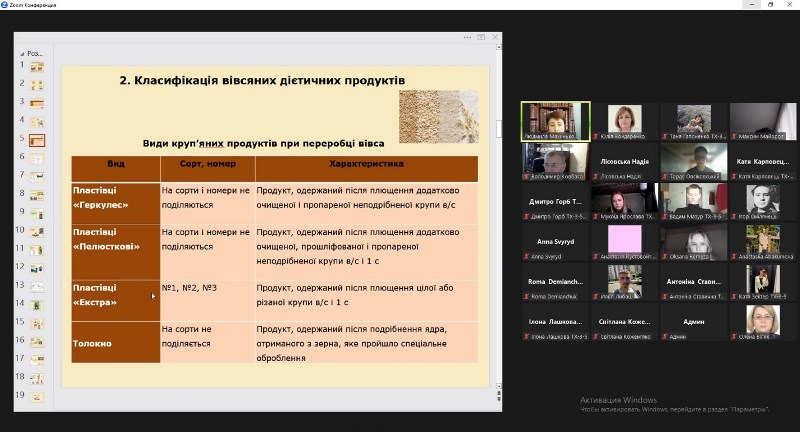Select slide 17 thumbnail
Viewport: 800px width, 432px height.
coord(37,360)
